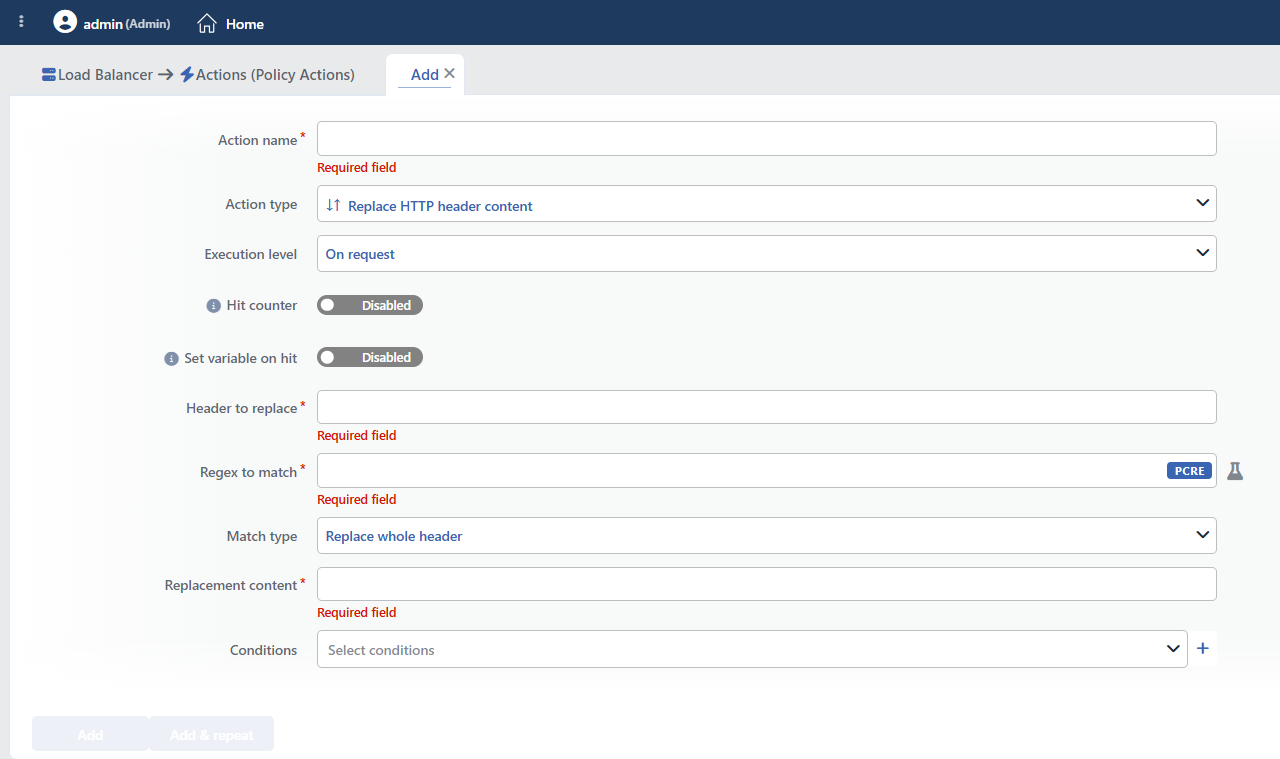This screenshot has height=759, width=1280.
Task: Click the Action name label
Action: tap(258, 140)
